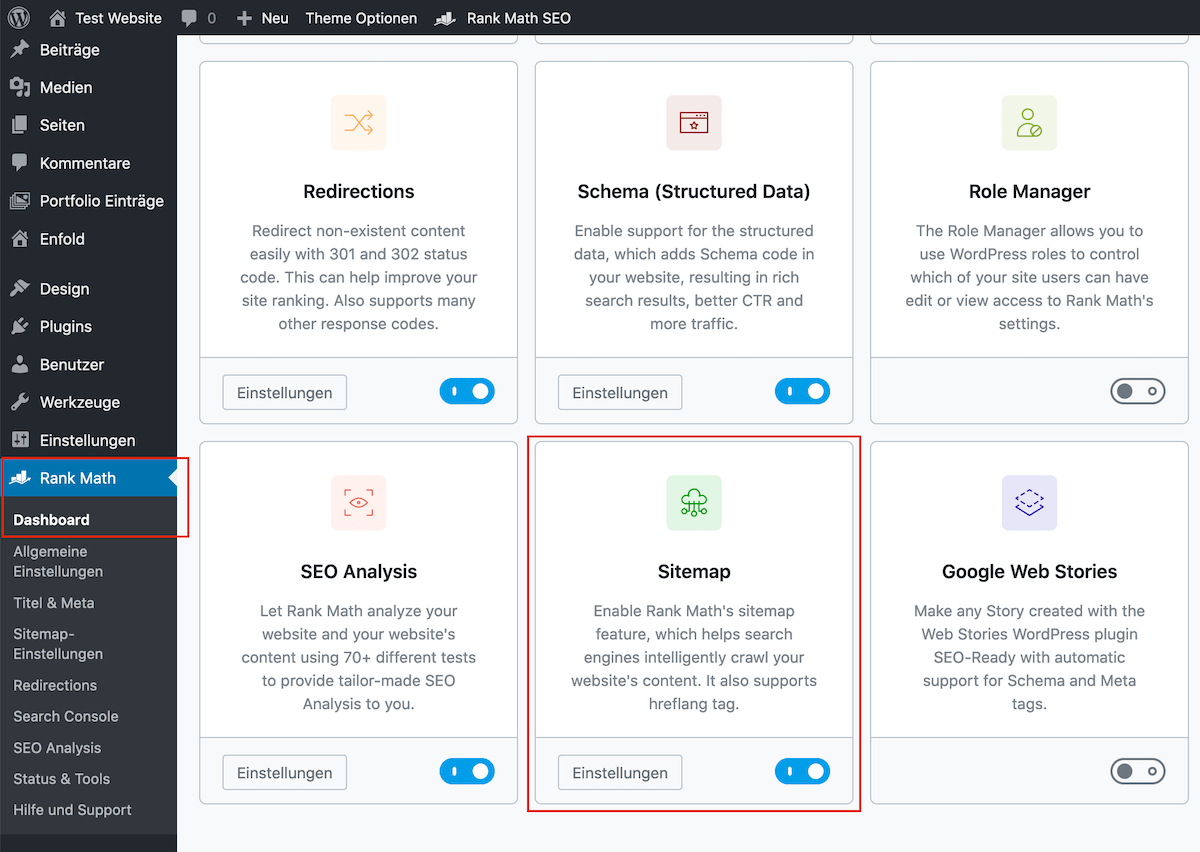
Task: Open Status & Tools submenu
Action: [x=62, y=779]
